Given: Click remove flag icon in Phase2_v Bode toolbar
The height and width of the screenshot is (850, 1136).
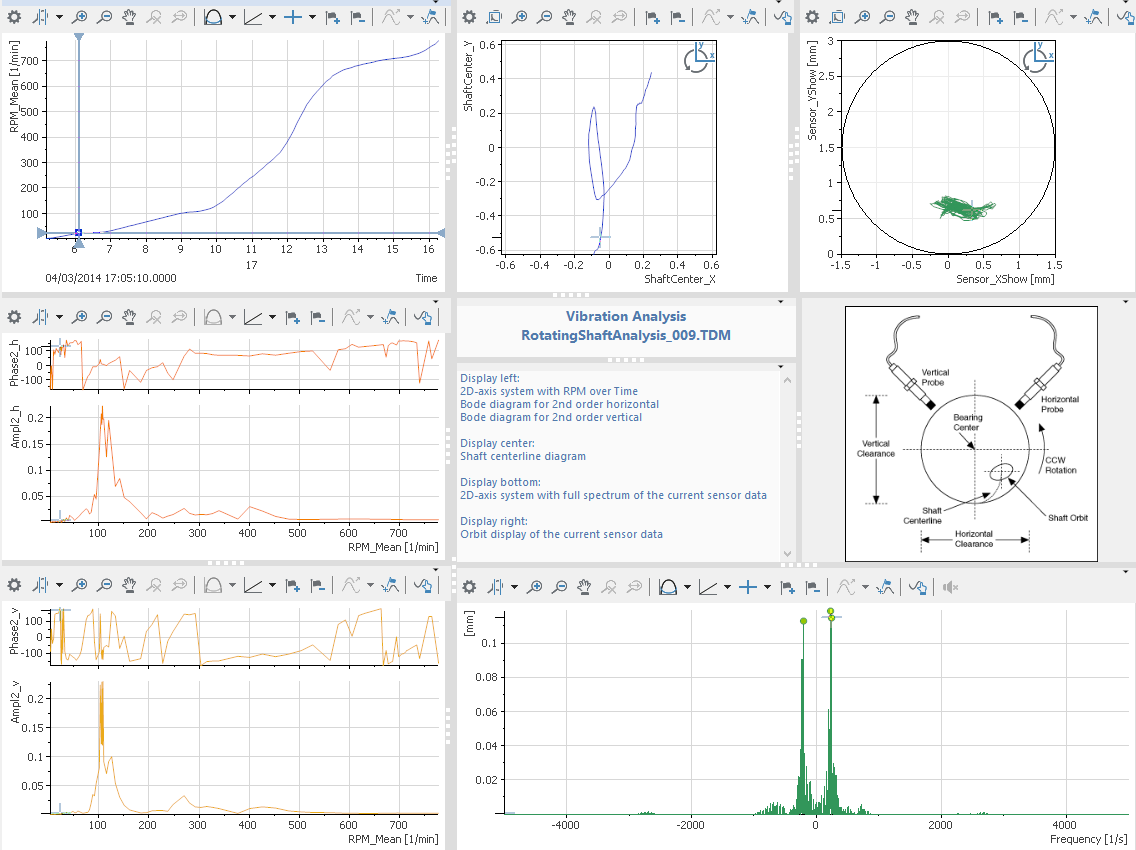Looking at the screenshot, I should 318,584.
